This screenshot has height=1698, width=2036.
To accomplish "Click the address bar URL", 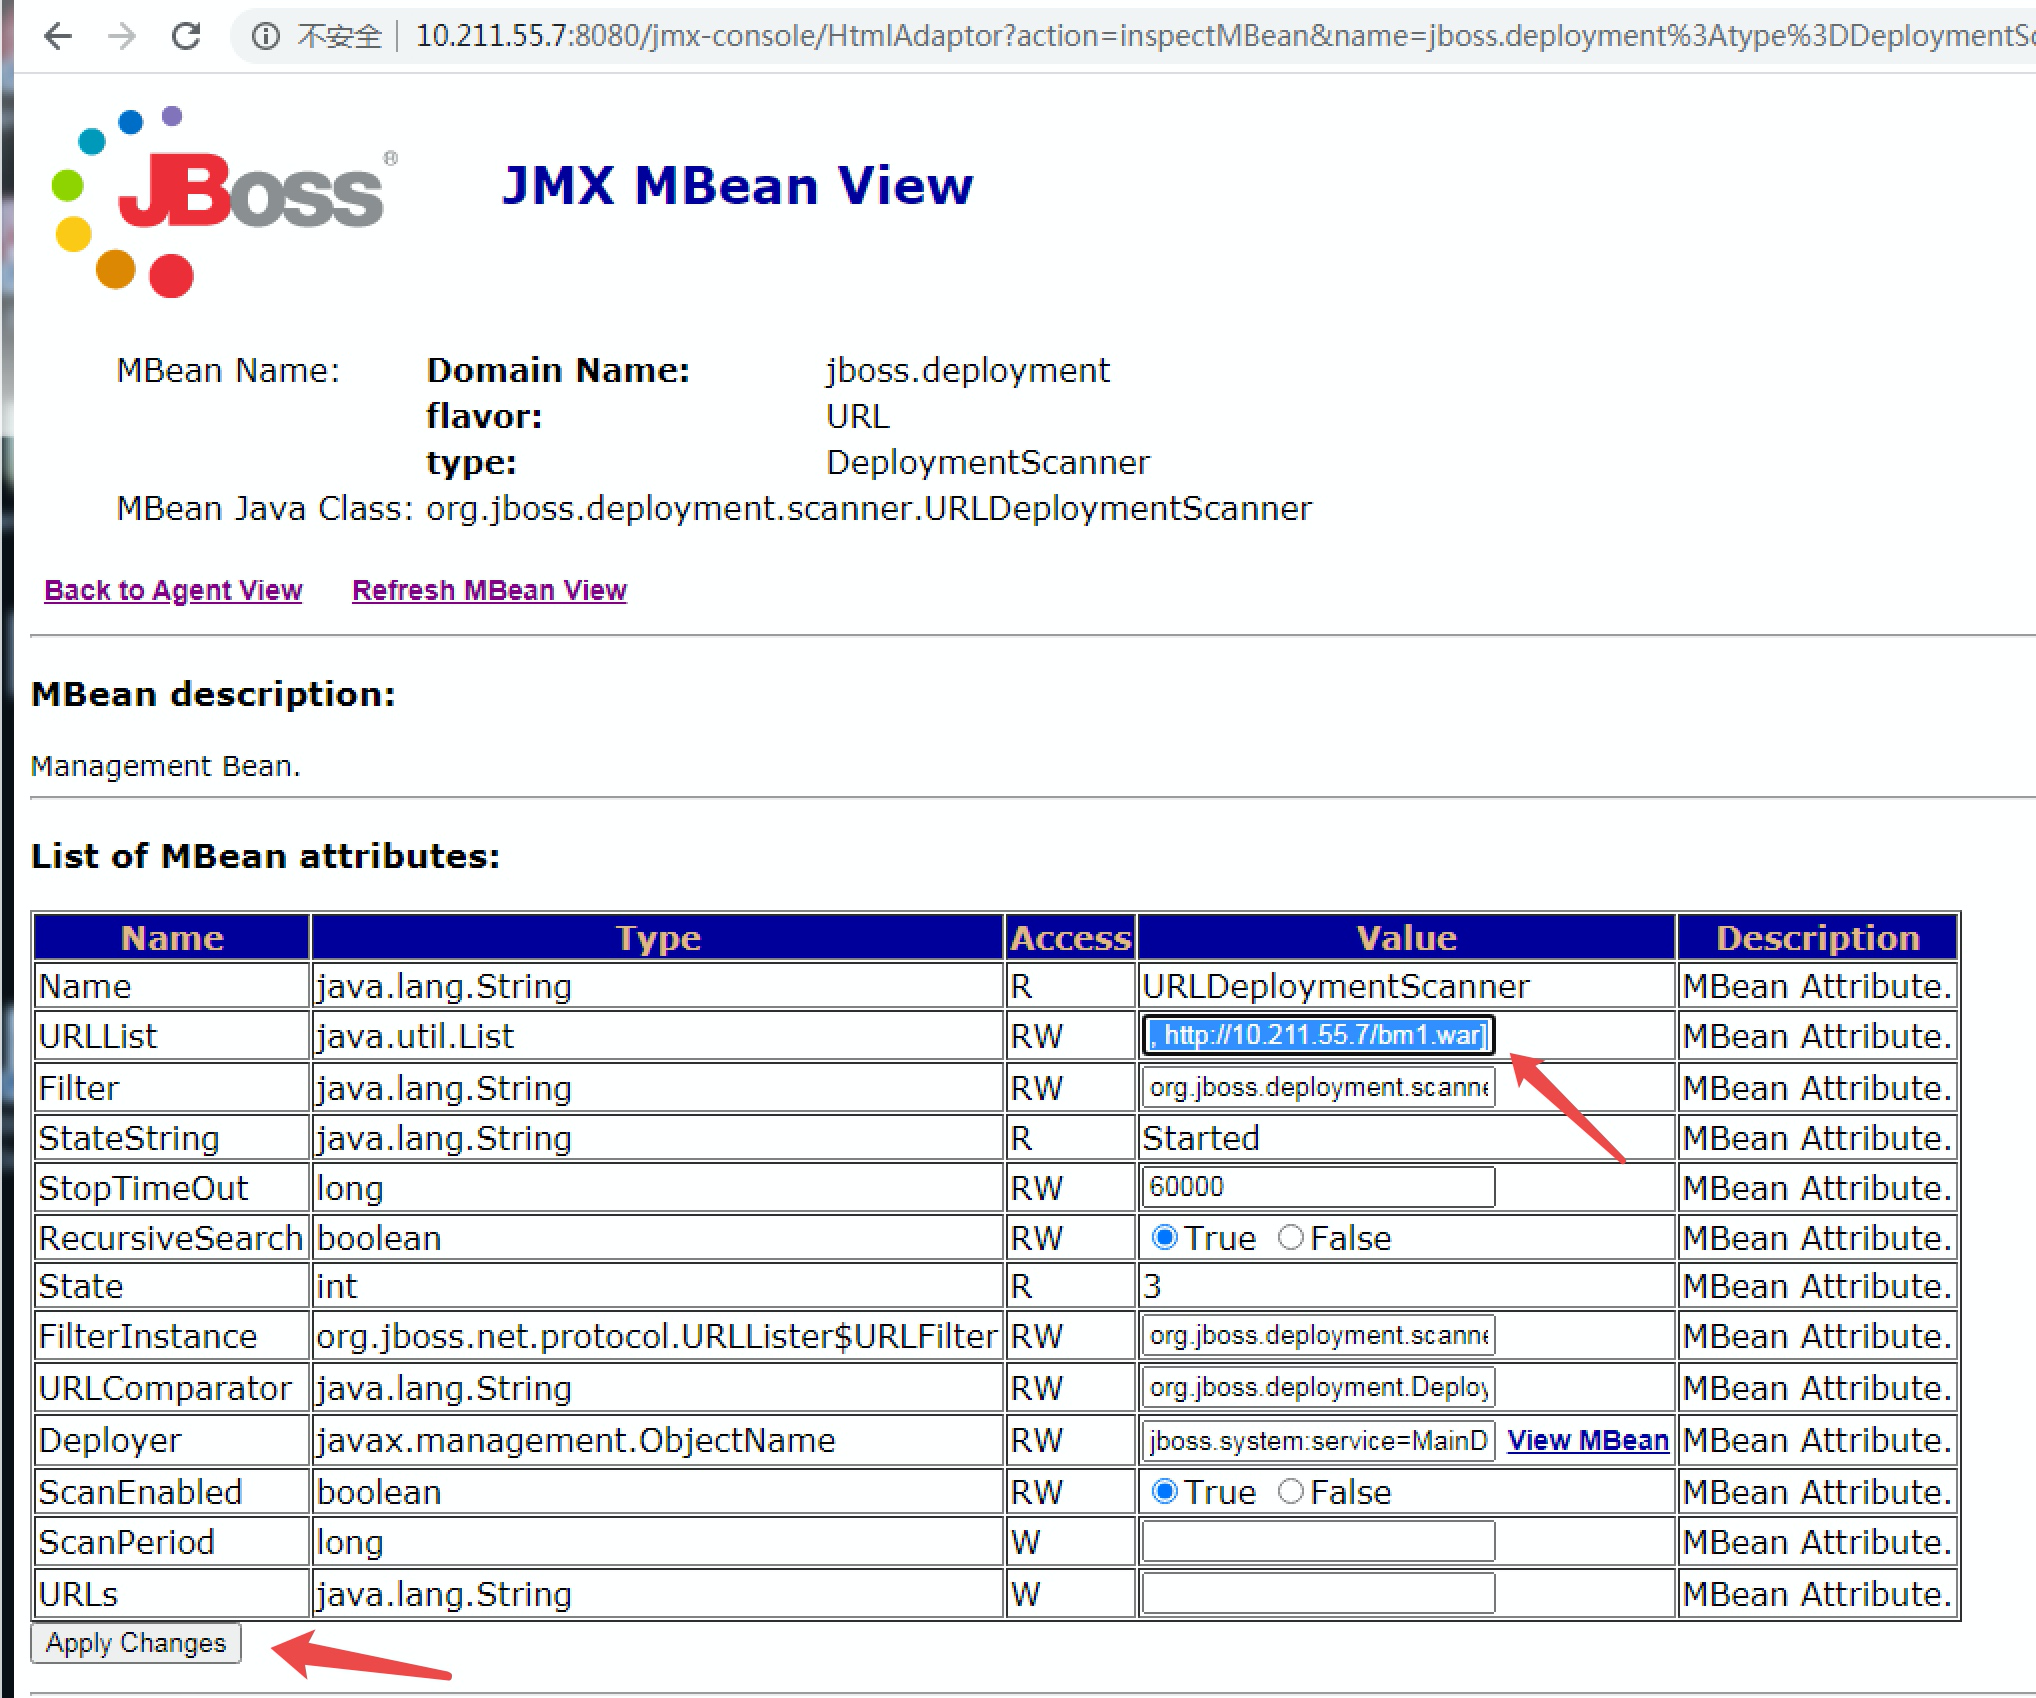I will tap(1224, 37).
